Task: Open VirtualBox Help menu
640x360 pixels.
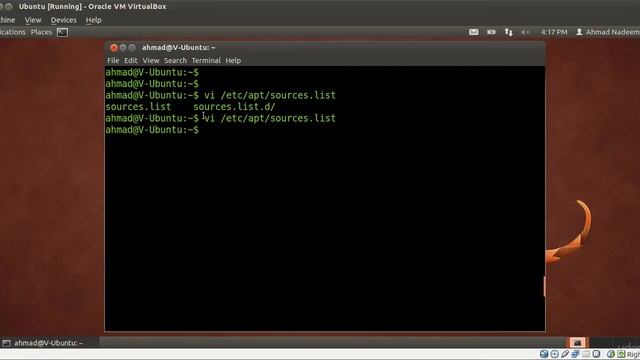Action: click(93, 20)
